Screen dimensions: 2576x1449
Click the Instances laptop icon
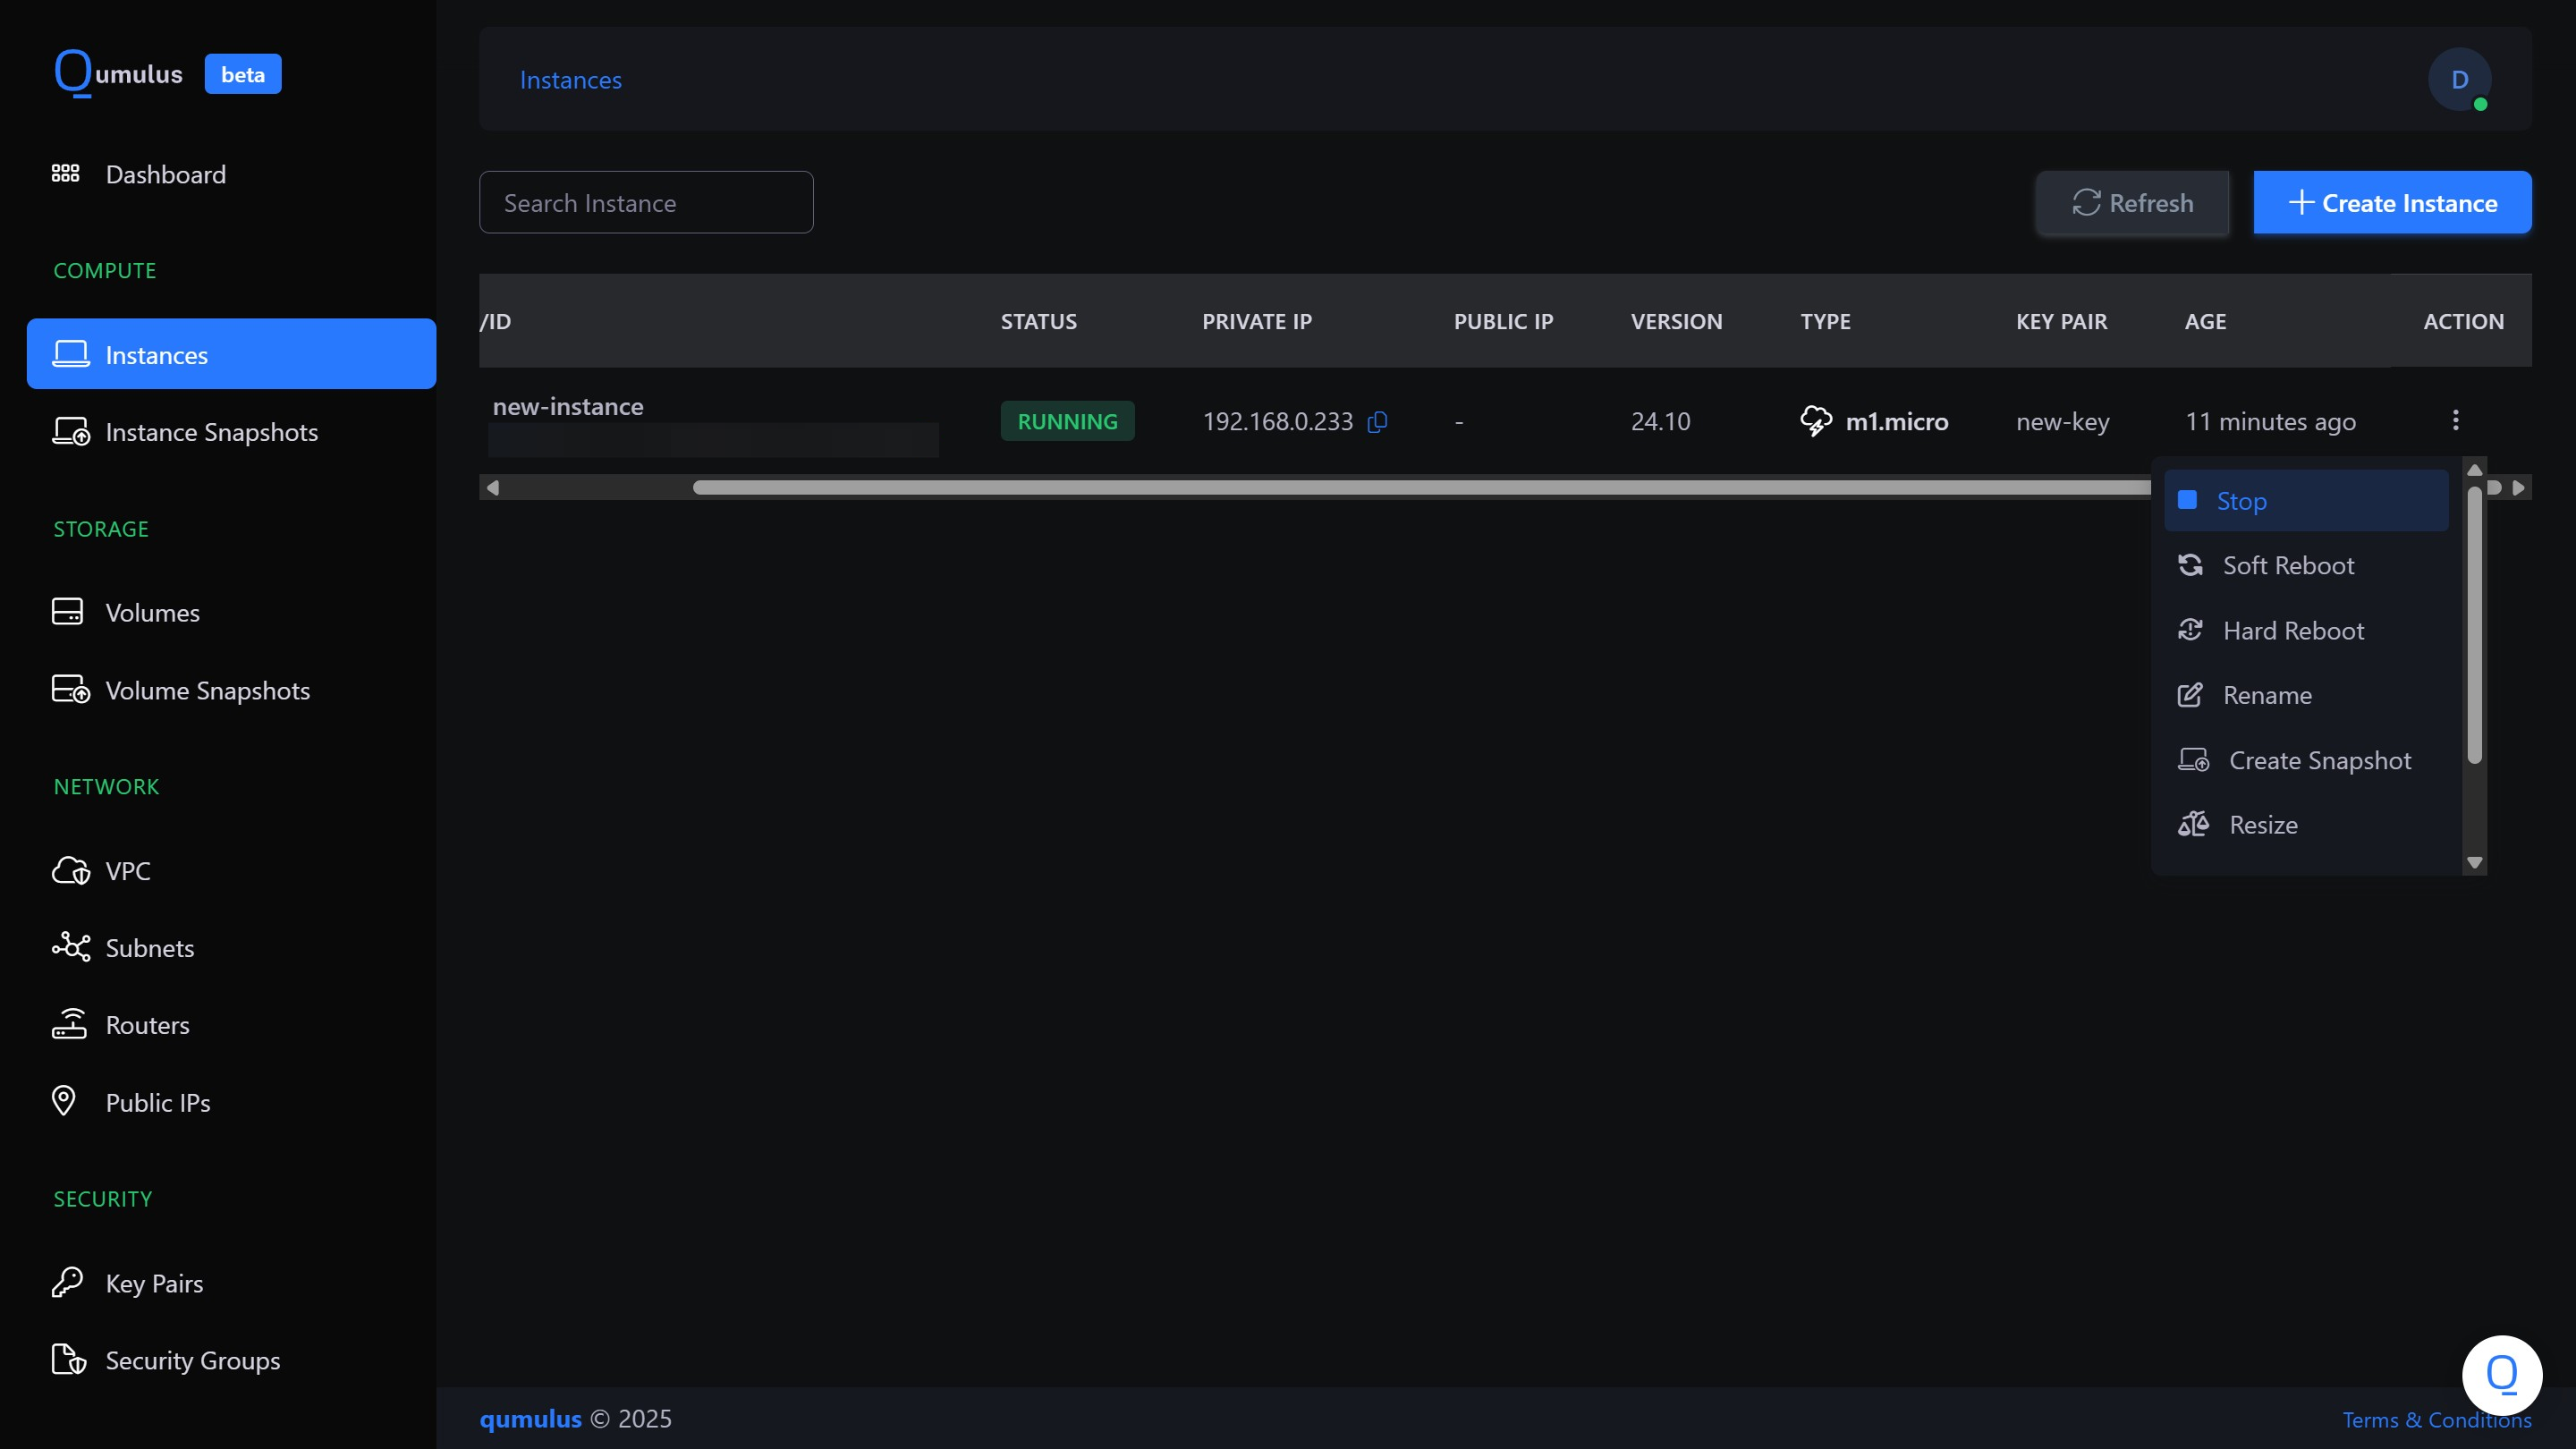point(70,354)
